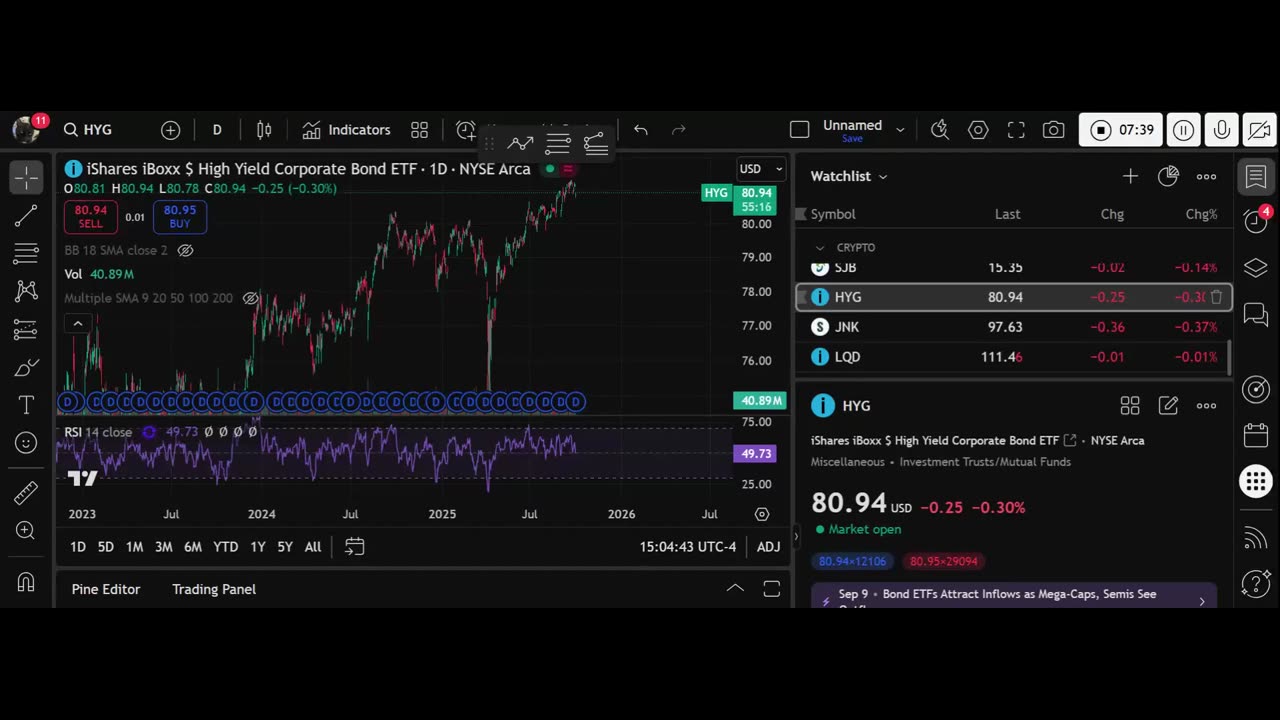Expand the Watchlist name dropdown

coord(849,176)
